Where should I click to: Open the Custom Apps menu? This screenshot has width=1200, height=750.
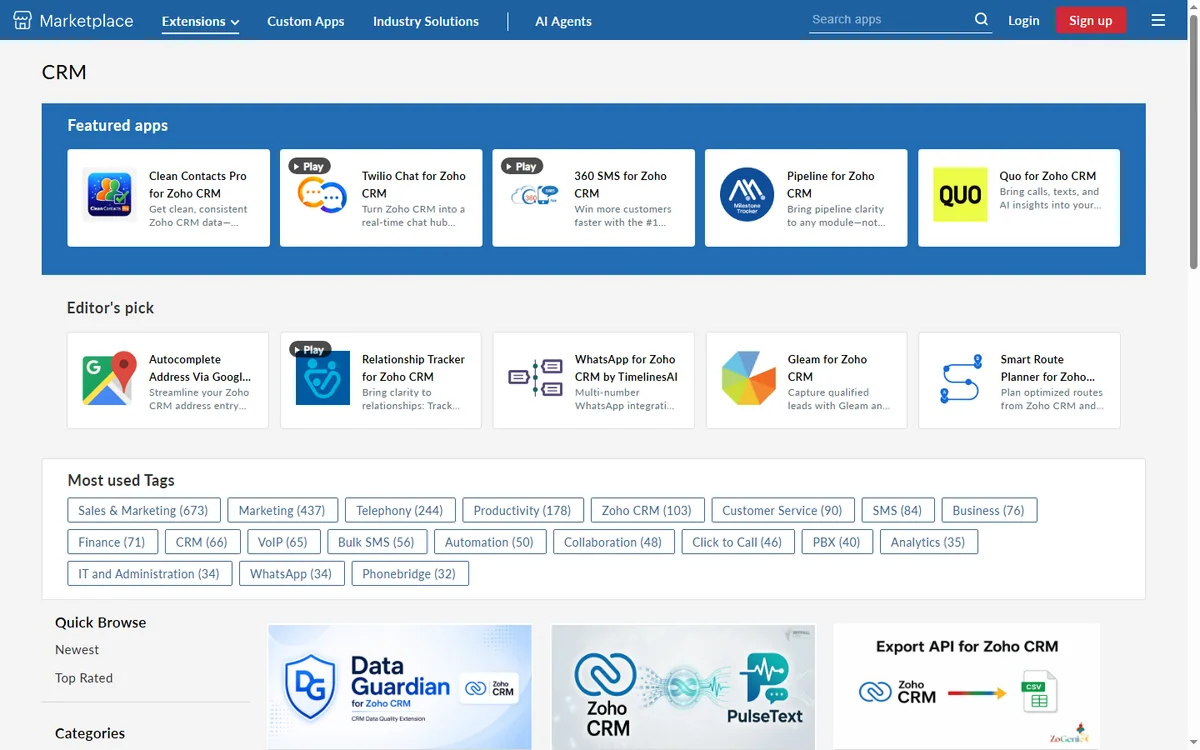coord(306,21)
